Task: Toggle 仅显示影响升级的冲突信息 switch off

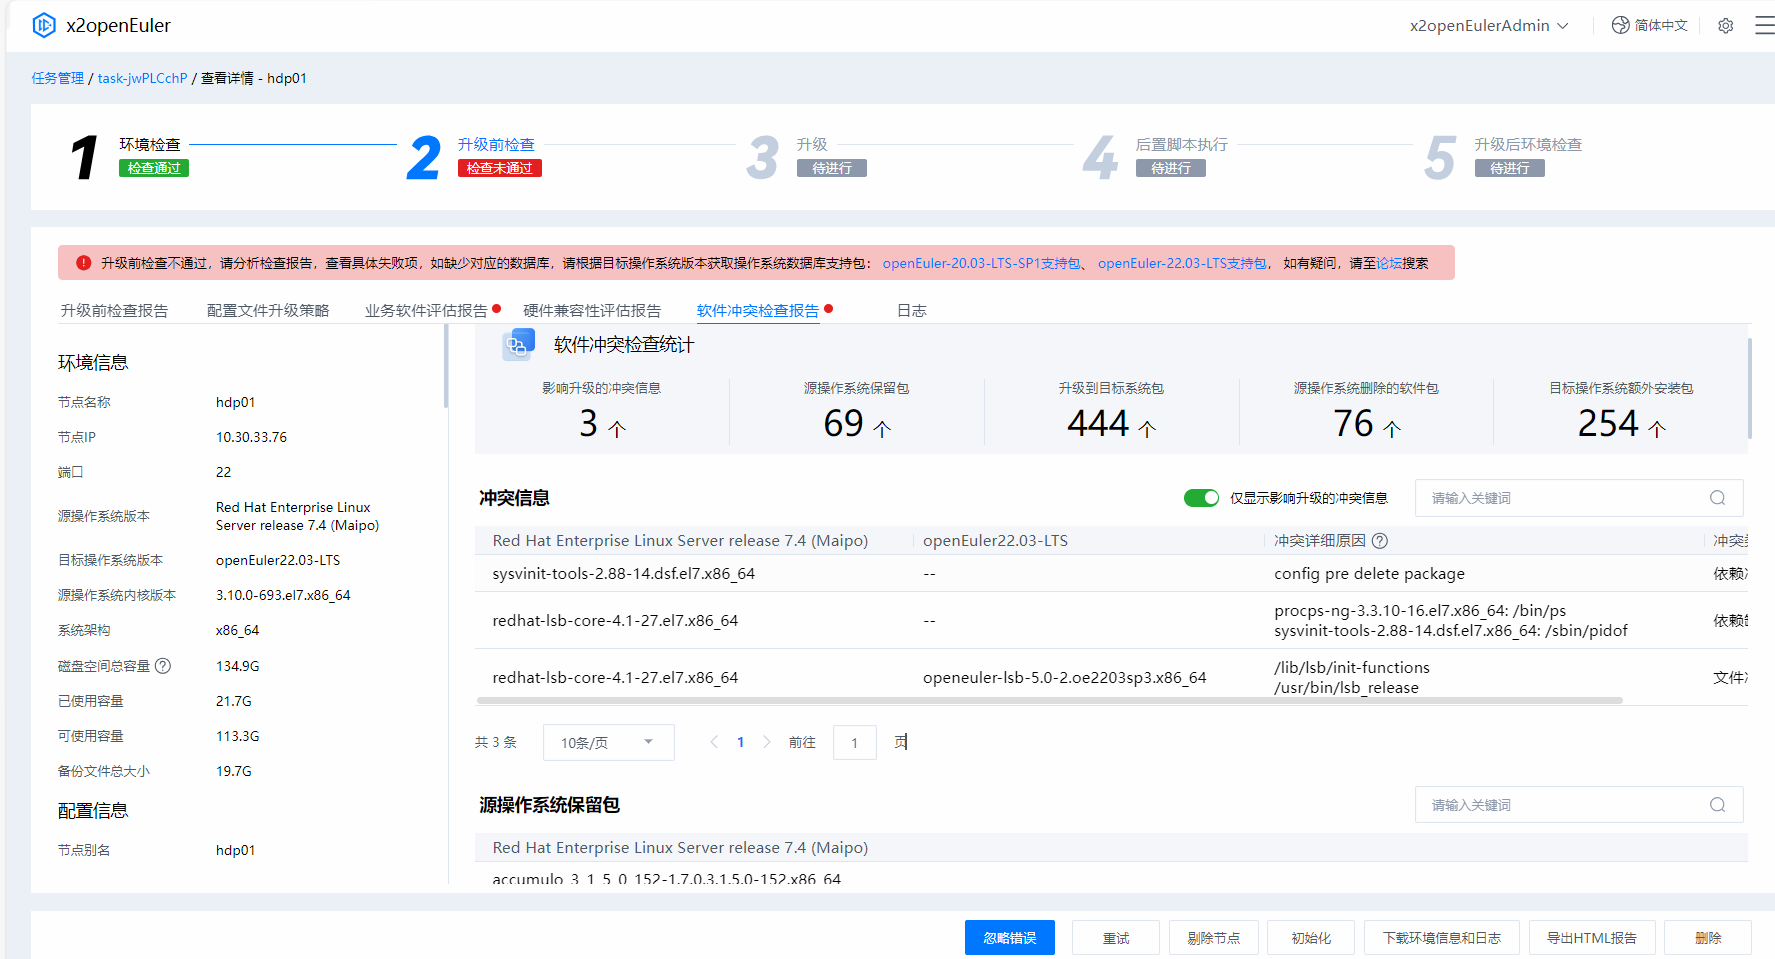Action: coord(1201,498)
